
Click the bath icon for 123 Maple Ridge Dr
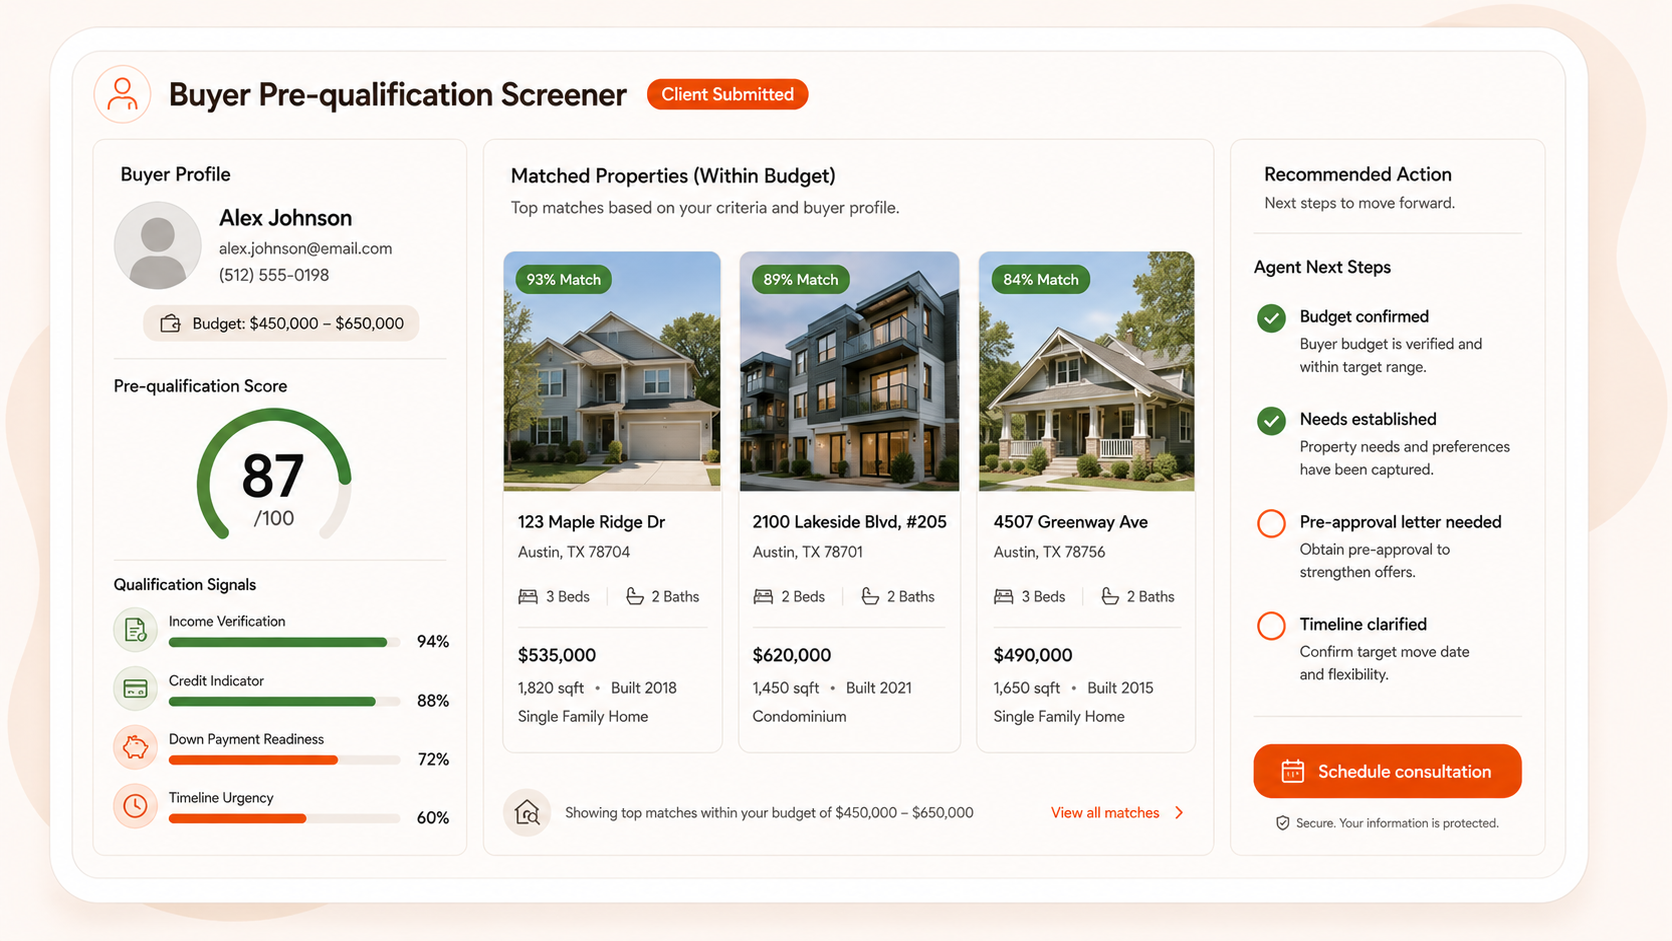point(635,597)
